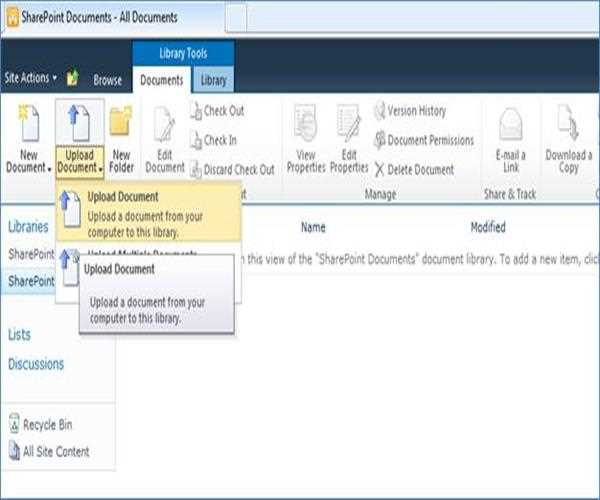The width and height of the screenshot is (600, 500).
Task: Click the New Document icon
Action: coord(28,124)
